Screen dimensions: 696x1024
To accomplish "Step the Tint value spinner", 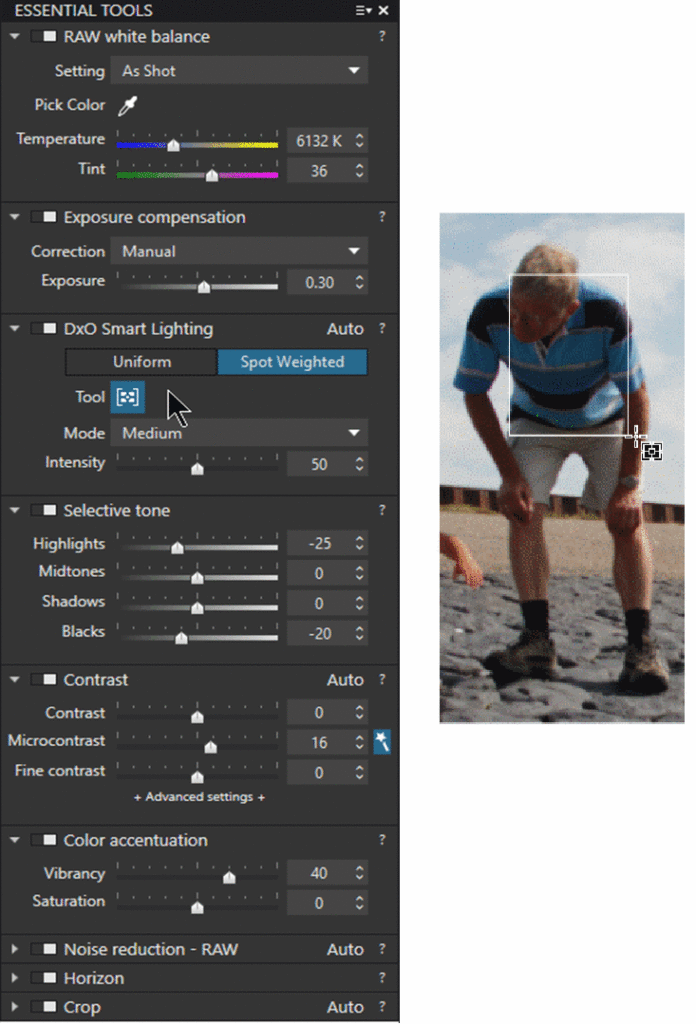I will pyautogui.click(x=360, y=170).
